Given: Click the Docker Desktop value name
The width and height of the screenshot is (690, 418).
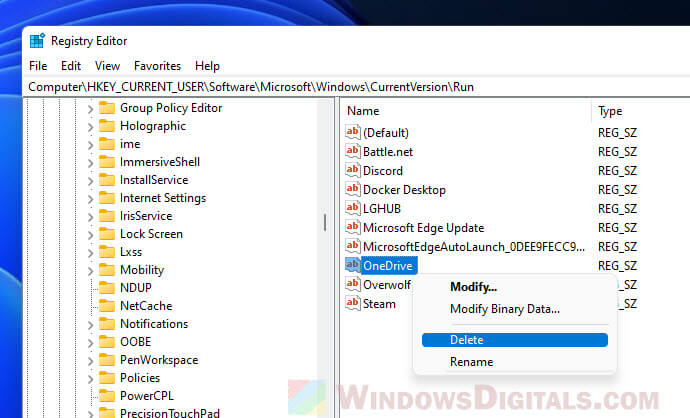Looking at the screenshot, I should click(404, 190).
